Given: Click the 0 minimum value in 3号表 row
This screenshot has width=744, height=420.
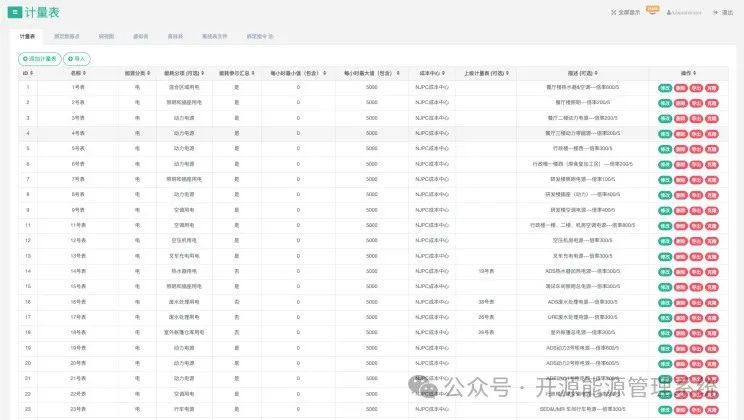Looking at the screenshot, I should point(298,118).
